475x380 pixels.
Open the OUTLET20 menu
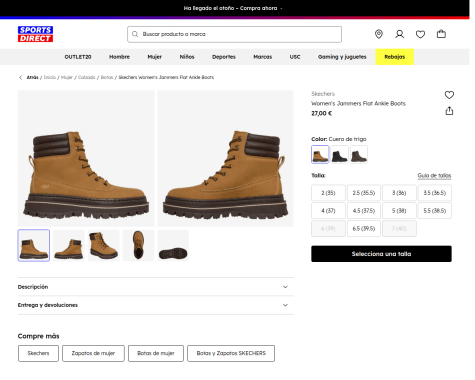[78, 57]
